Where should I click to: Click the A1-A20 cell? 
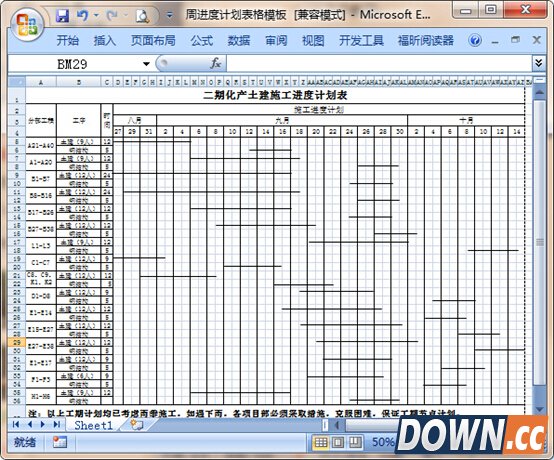click(41, 163)
